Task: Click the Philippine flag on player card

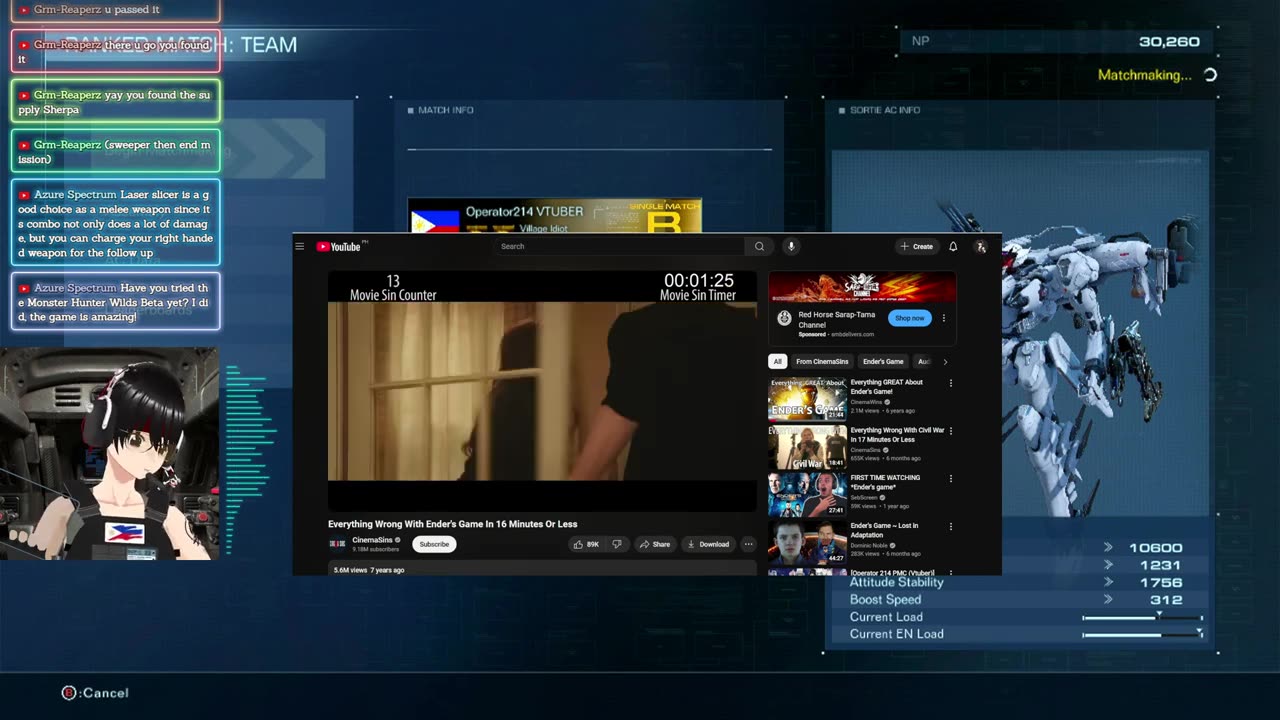Action: [434, 221]
